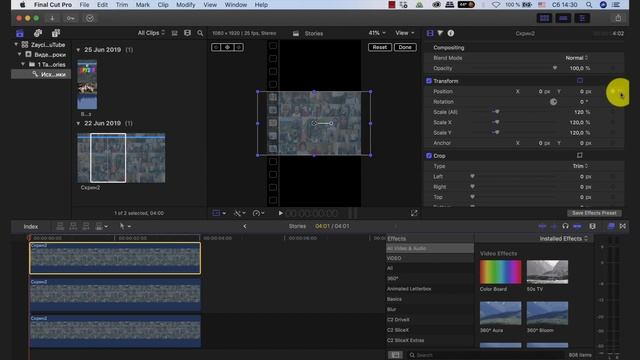Open the Mark menu
Screen dimensions: 640x360
(x=142, y=5)
